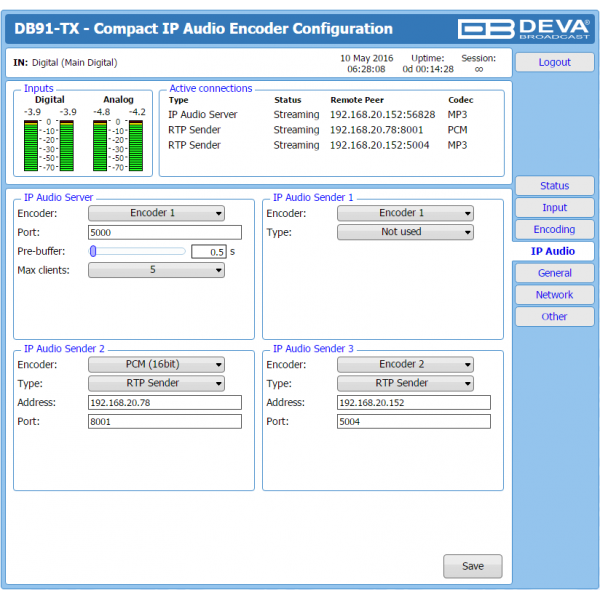Open IP Audio Server Encoder dropdown

click(x=156, y=213)
